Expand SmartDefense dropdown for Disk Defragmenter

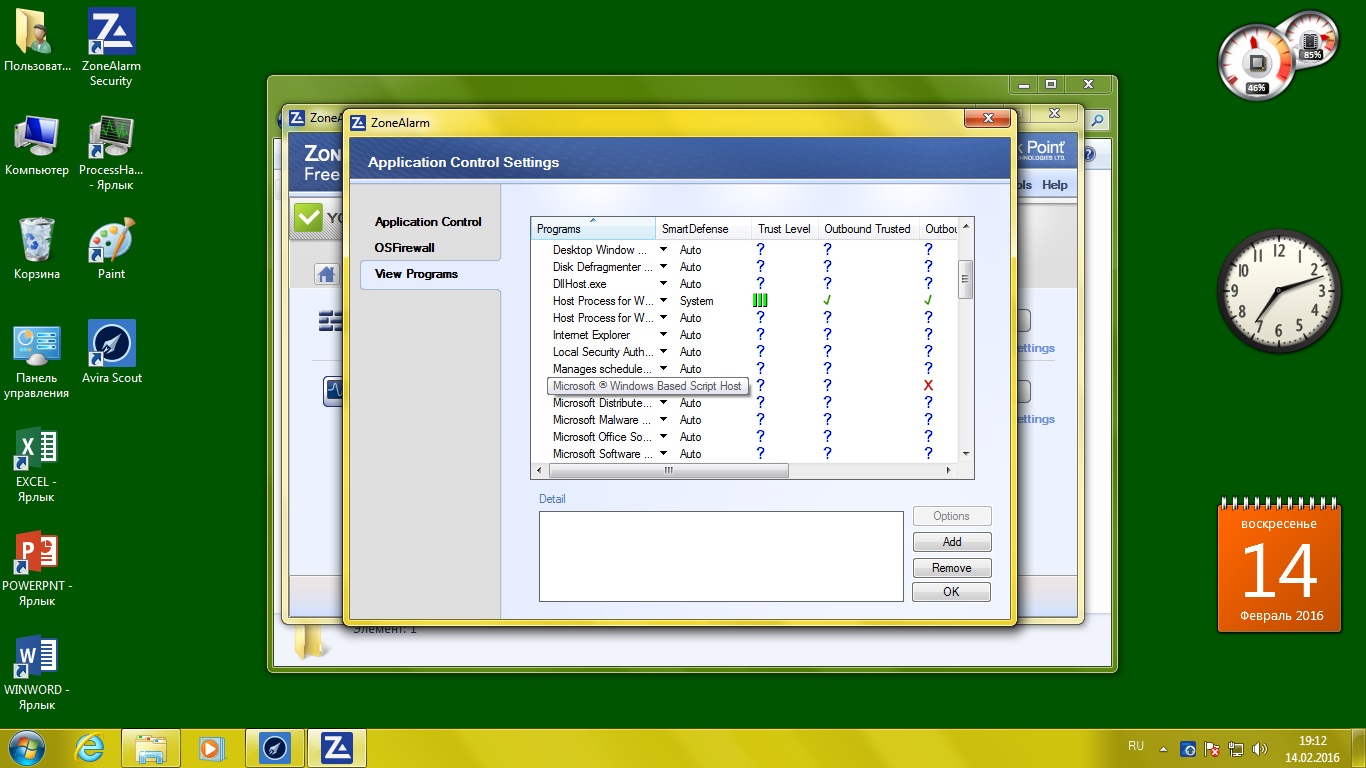click(663, 267)
